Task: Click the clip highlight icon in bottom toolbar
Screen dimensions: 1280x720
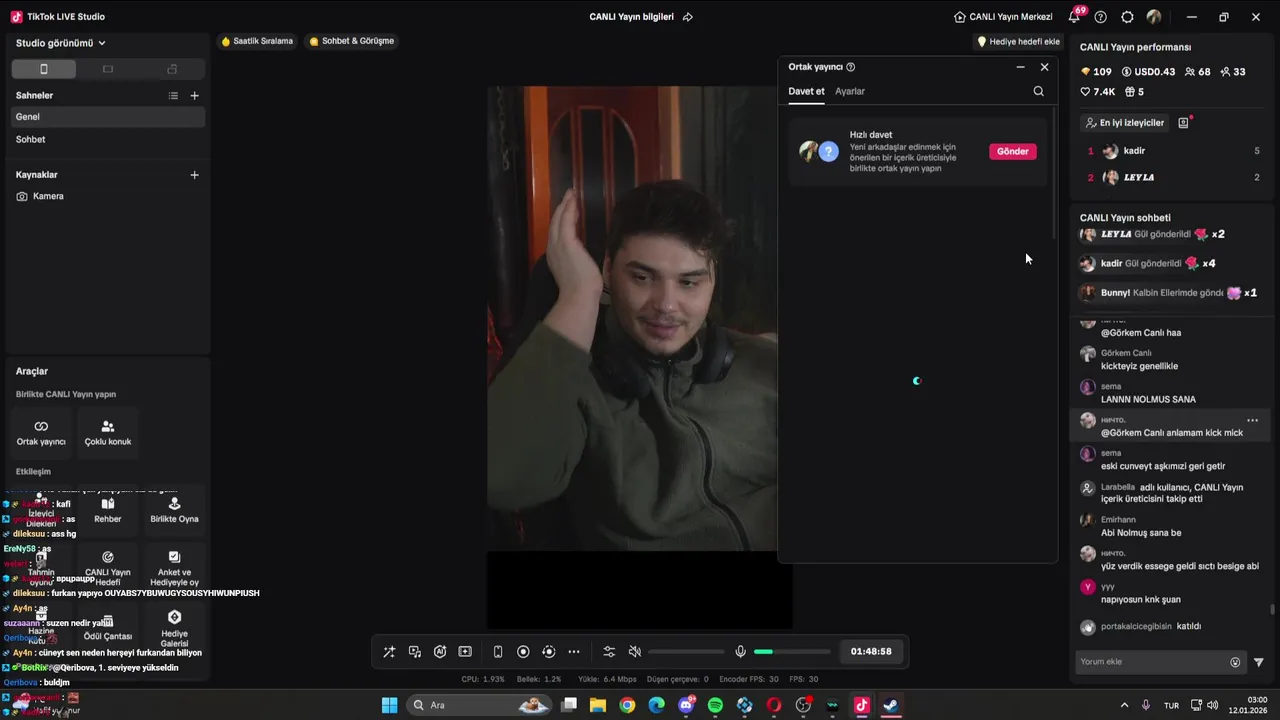Action: pyautogui.click(x=465, y=652)
